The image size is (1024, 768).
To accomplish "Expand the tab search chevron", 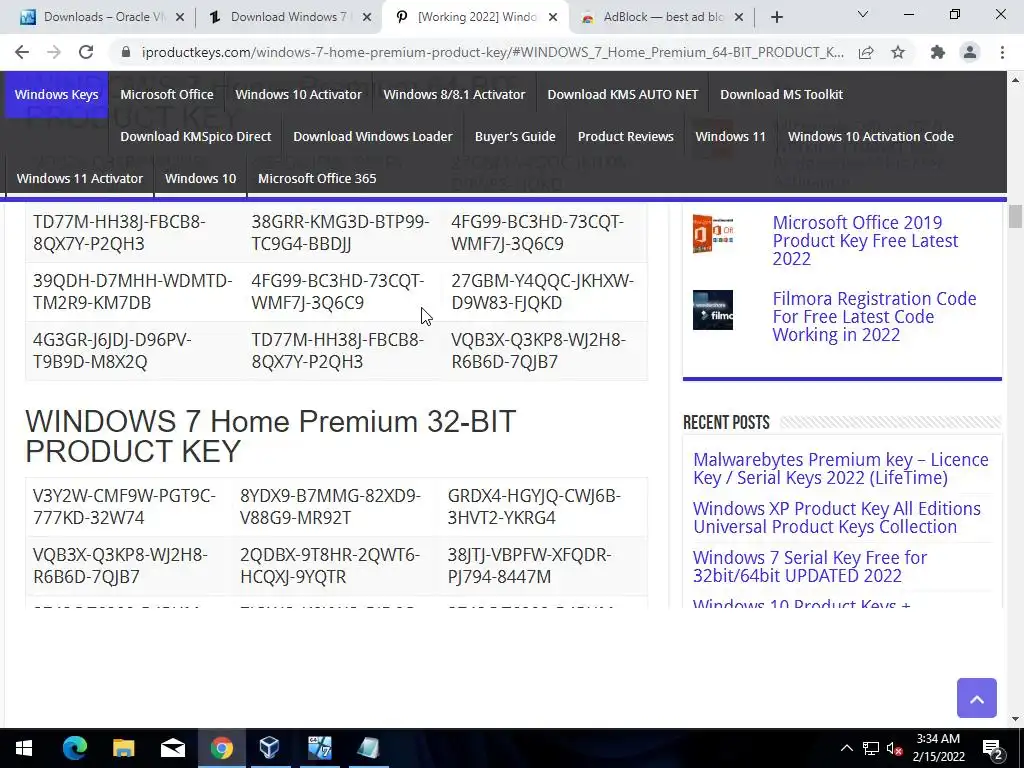I will (863, 14).
